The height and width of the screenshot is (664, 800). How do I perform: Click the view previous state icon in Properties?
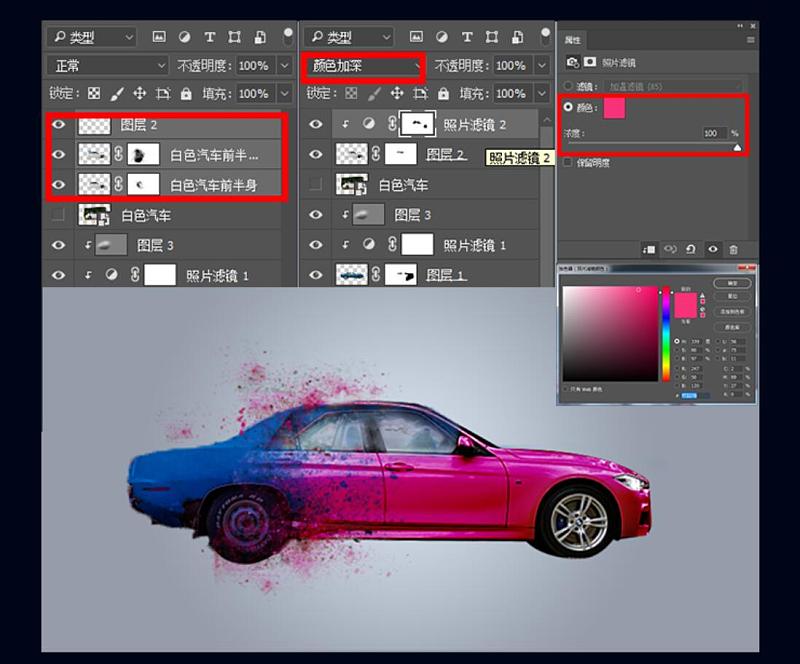pyautogui.click(x=671, y=249)
